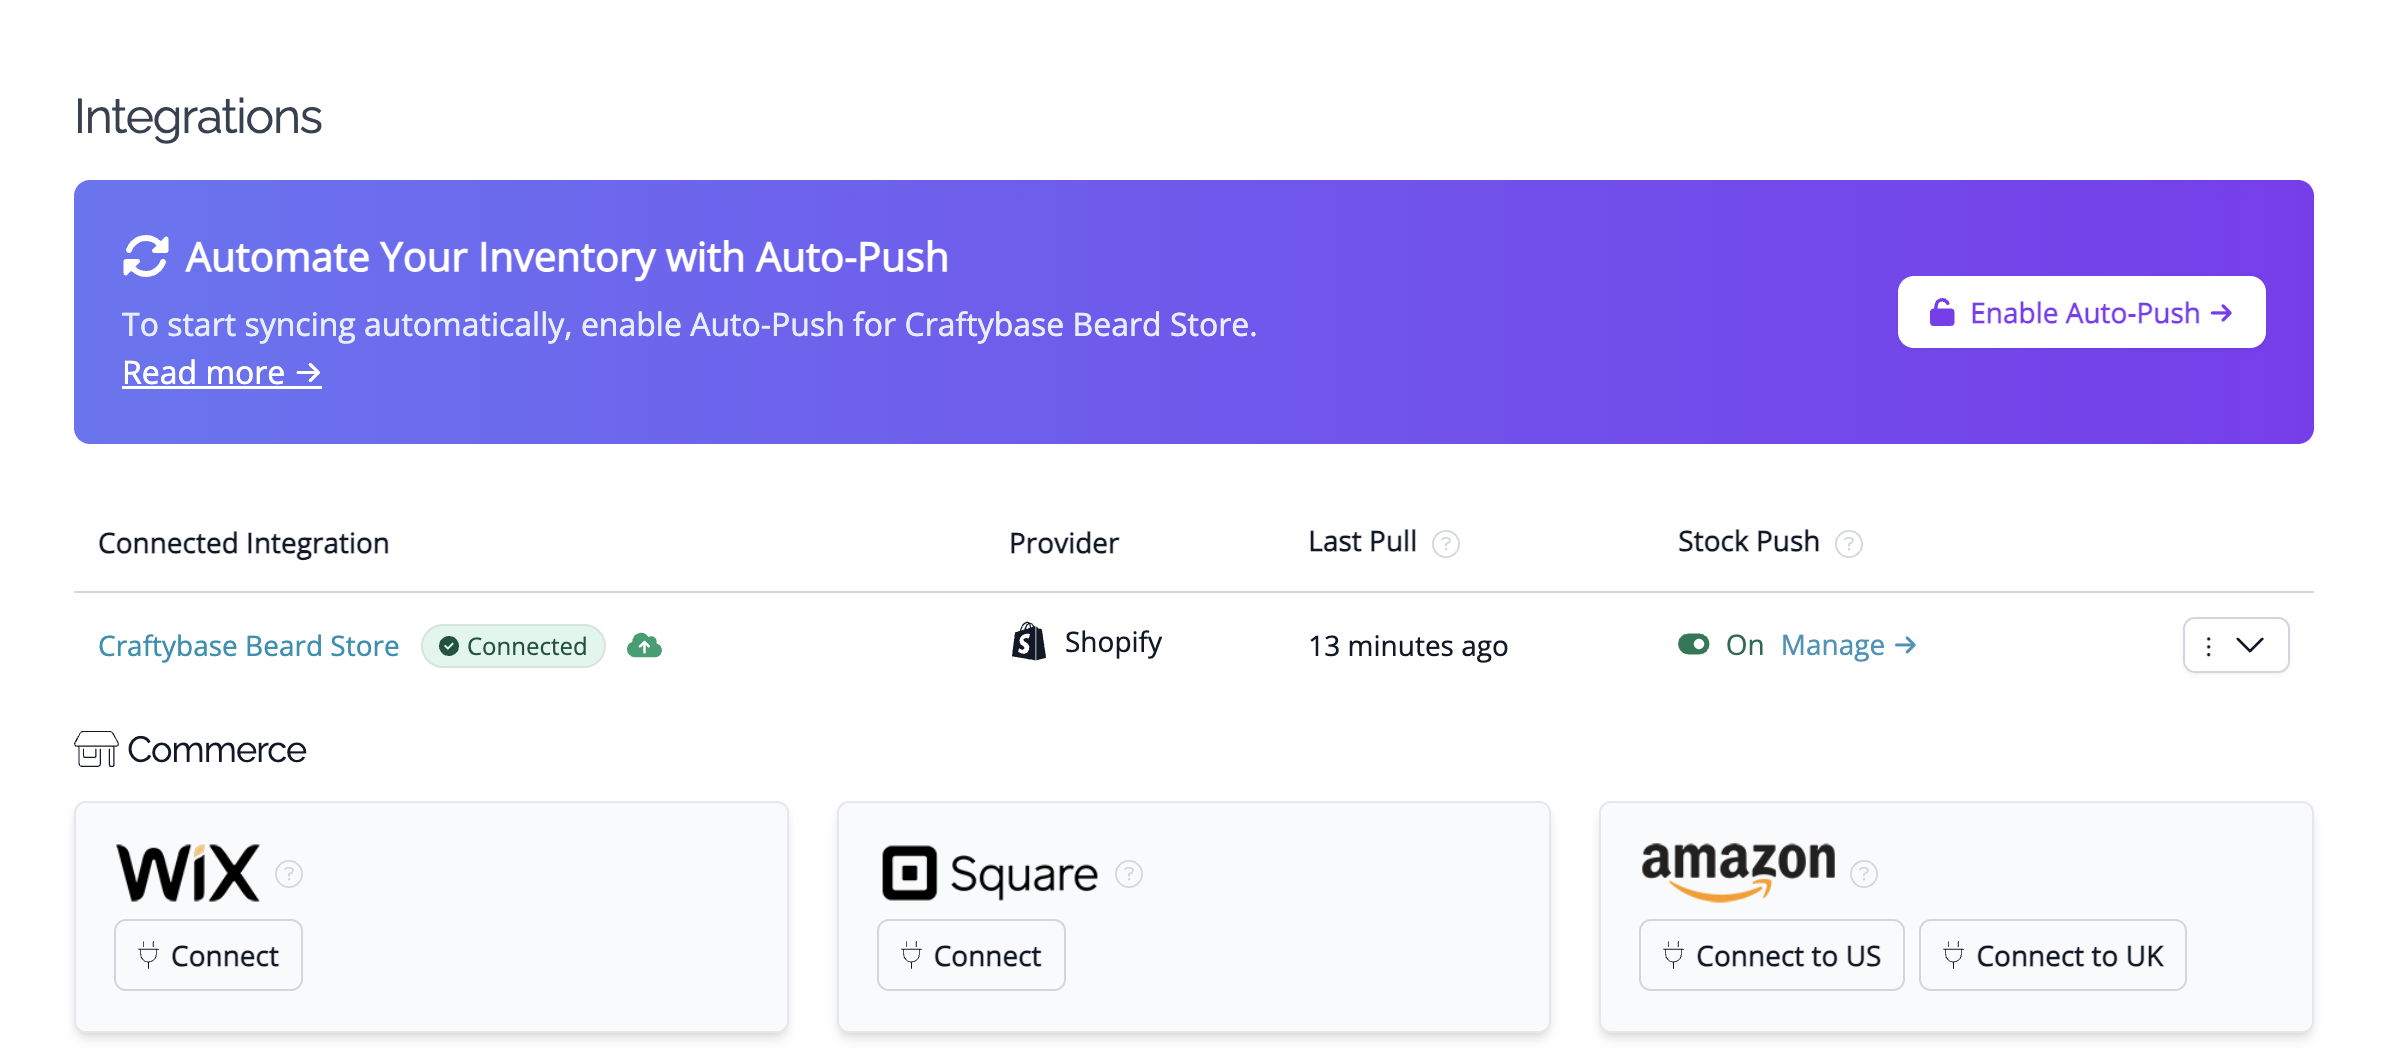
Task: Expand the row actions dropdown chevron
Action: point(2250,645)
